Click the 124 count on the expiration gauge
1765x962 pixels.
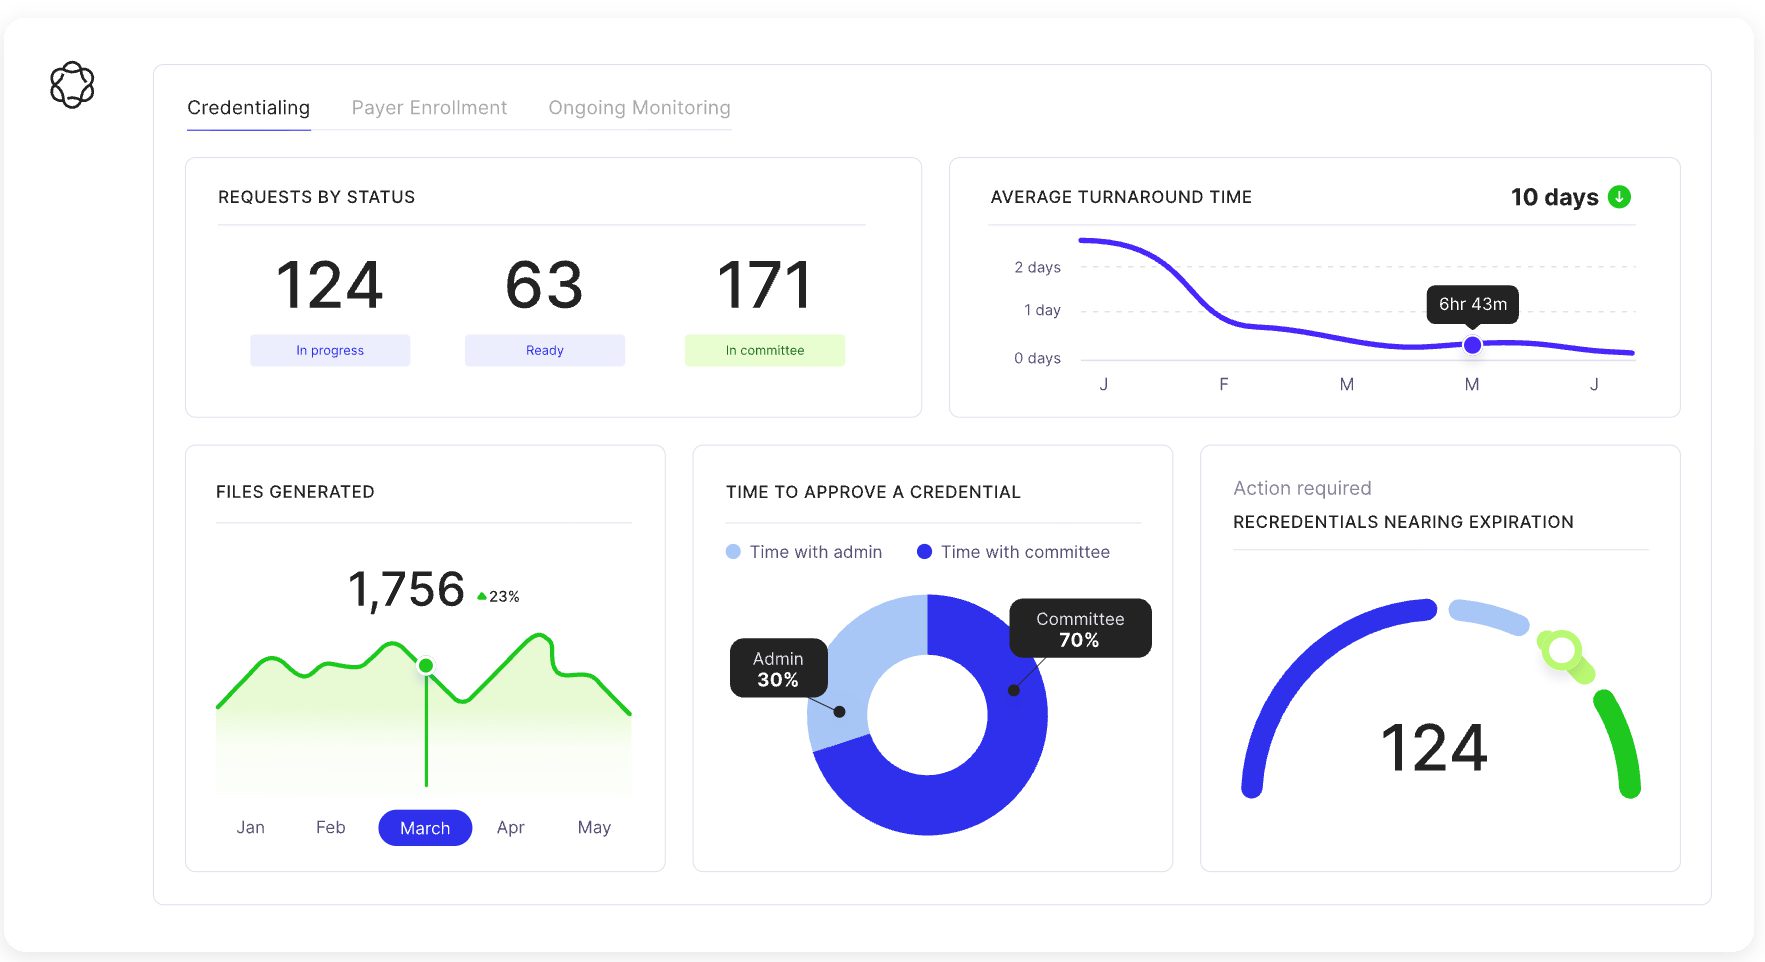[1435, 748]
